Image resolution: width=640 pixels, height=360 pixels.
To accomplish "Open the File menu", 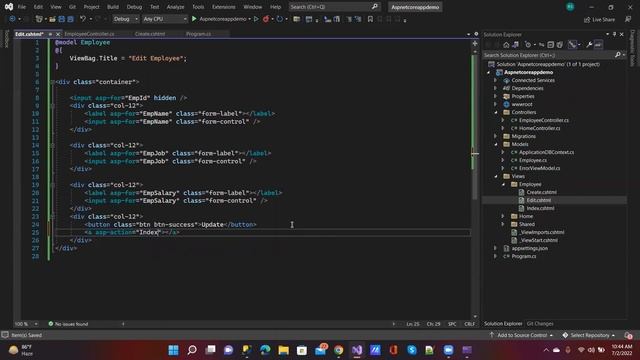I will tap(22, 7).
